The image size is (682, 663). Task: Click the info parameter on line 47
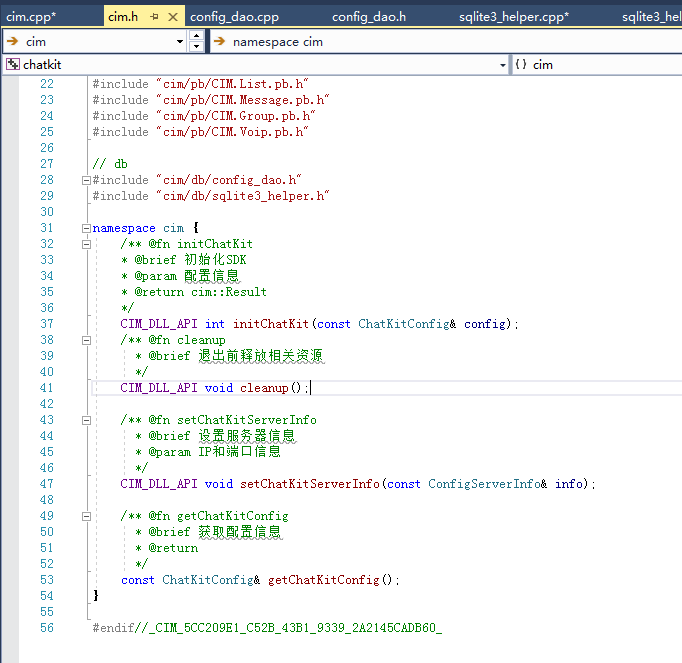pyautogui.click(x=569, y=484)
